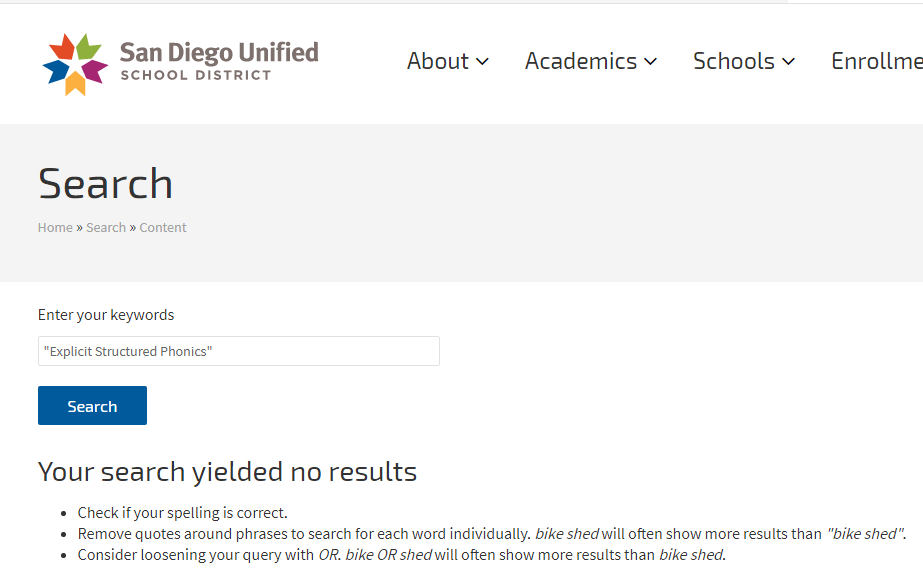The image size is (923, 575).
Task: Click the Content breadcrumb item
Action: (x=163, y=228)
